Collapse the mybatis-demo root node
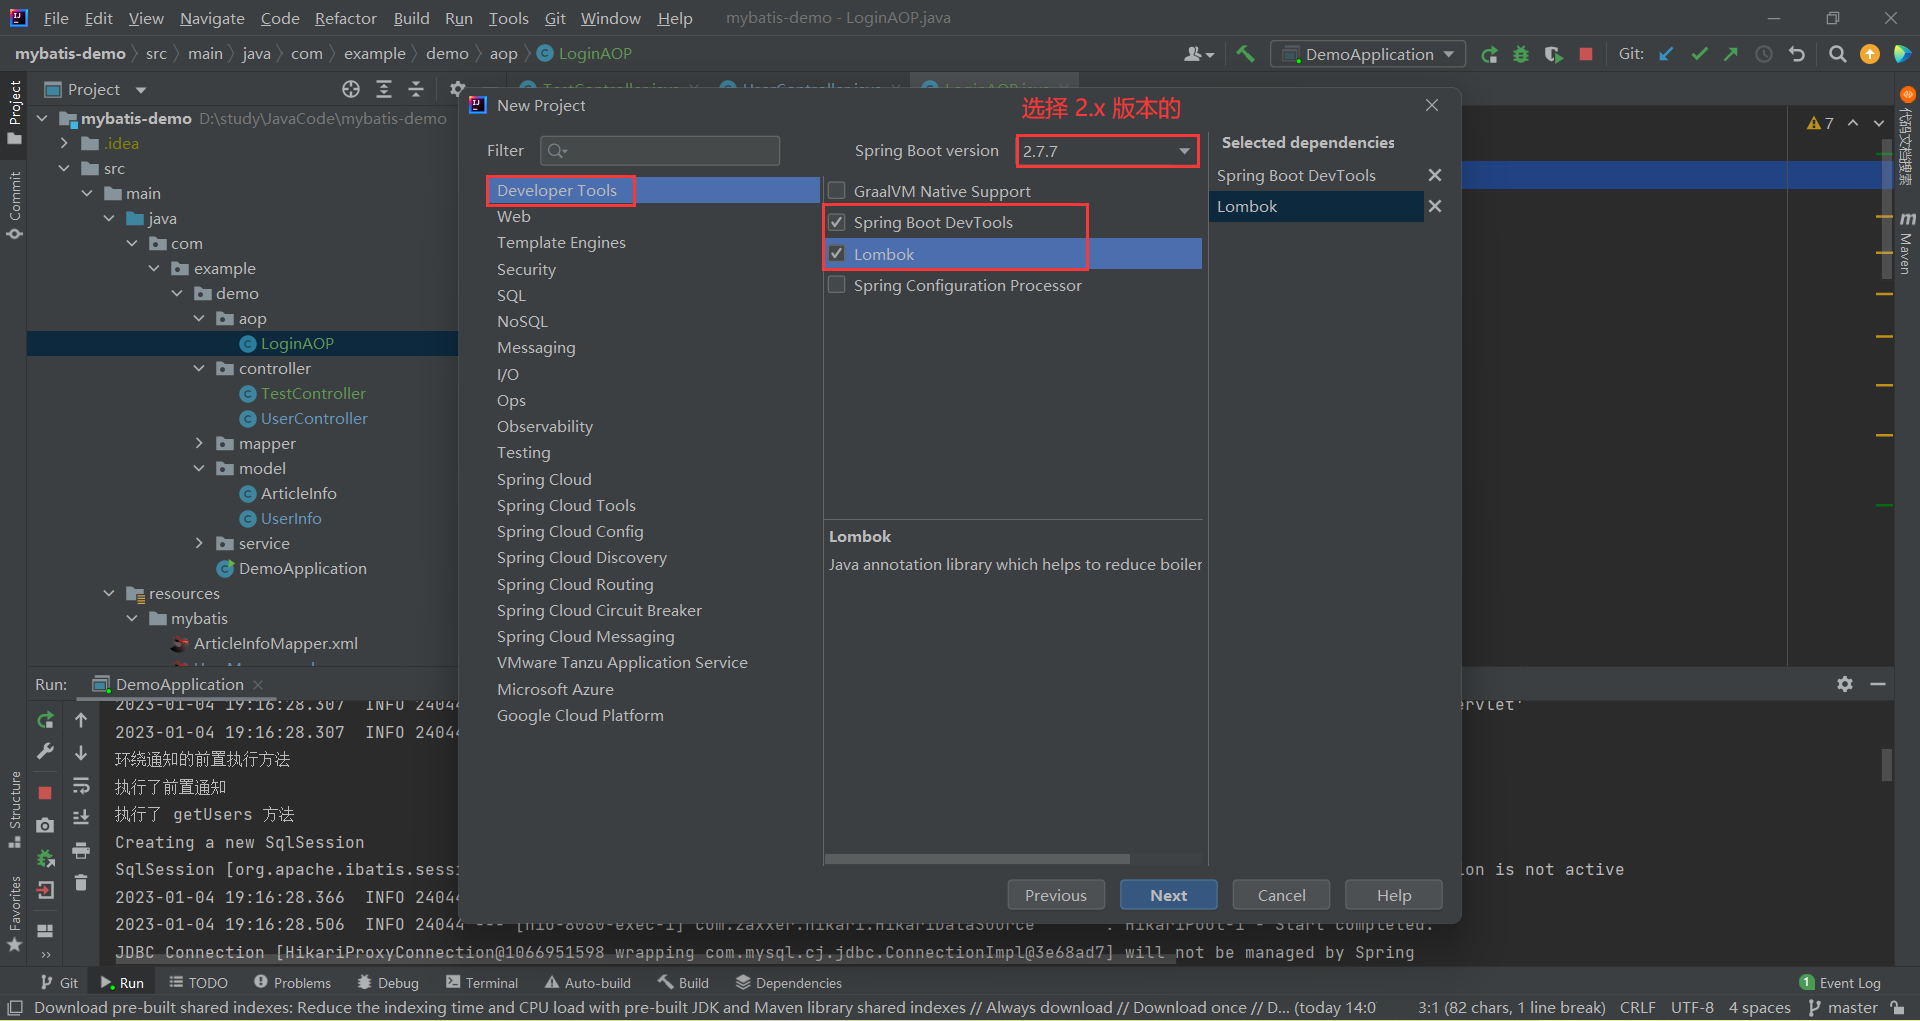 coord(43,118)
